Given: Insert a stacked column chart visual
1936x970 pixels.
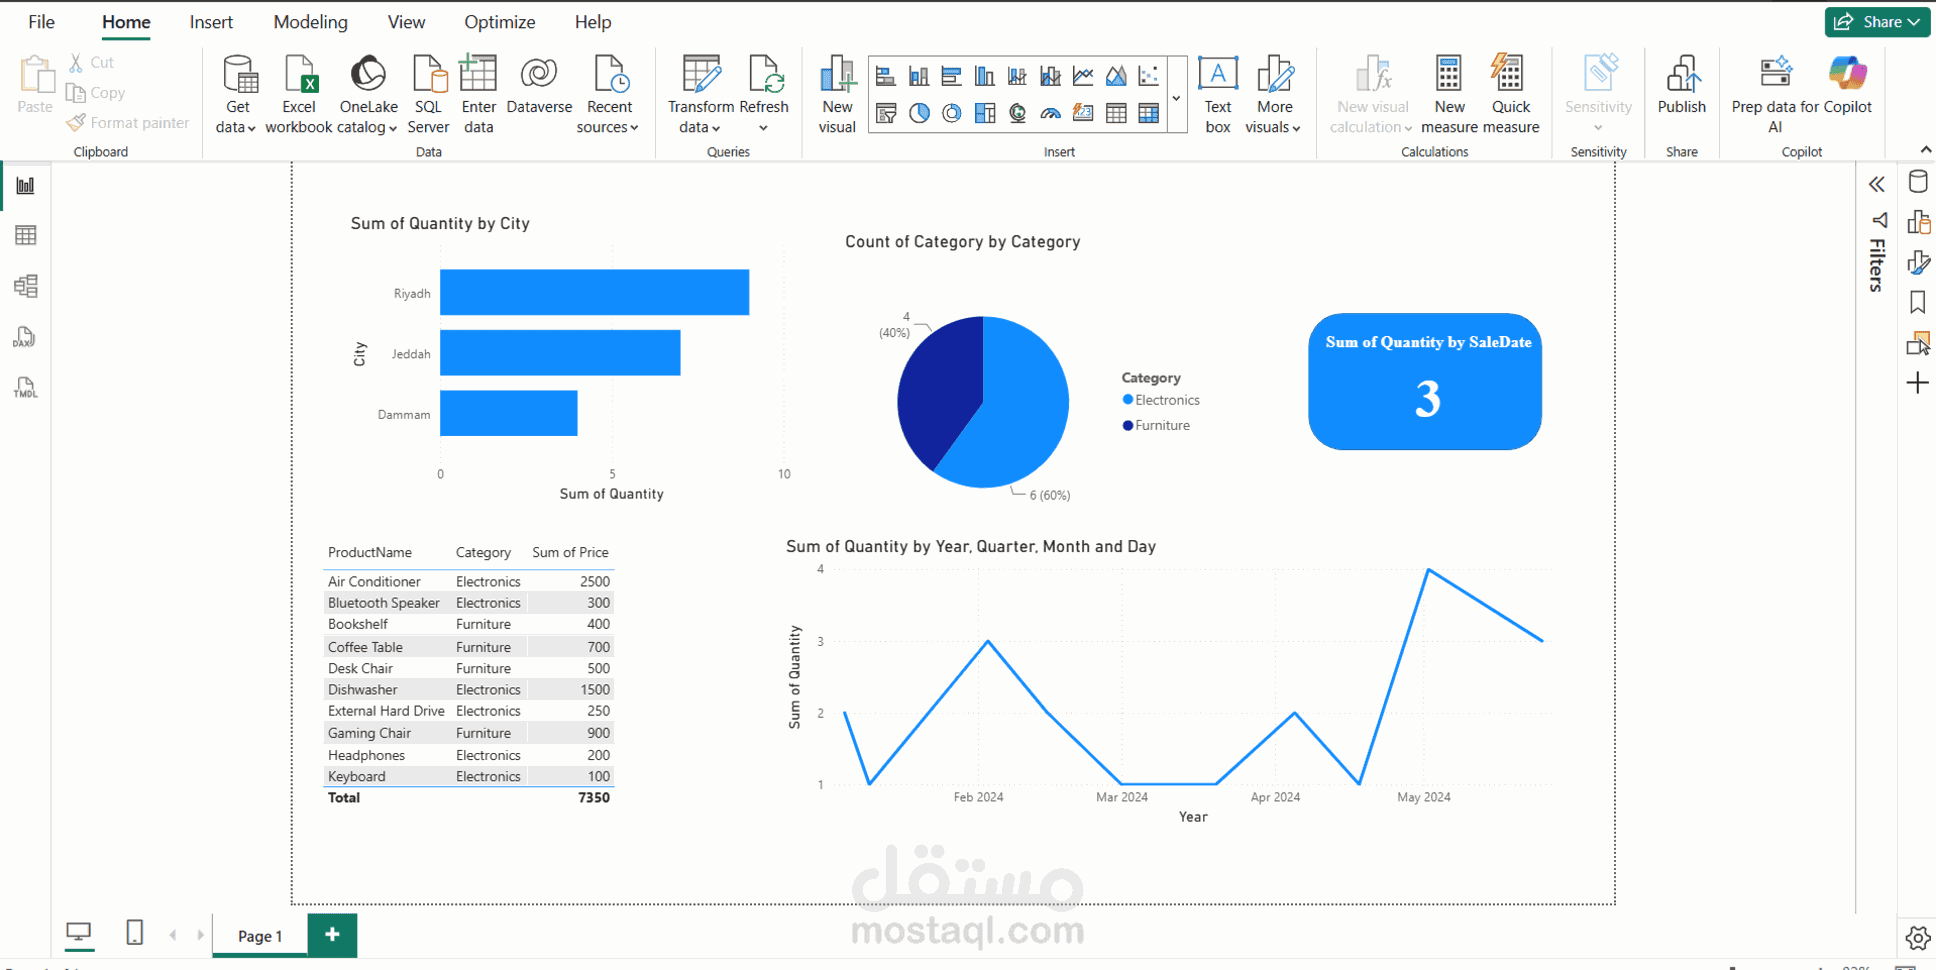Looking at the screenshot, I should [918, 76].
